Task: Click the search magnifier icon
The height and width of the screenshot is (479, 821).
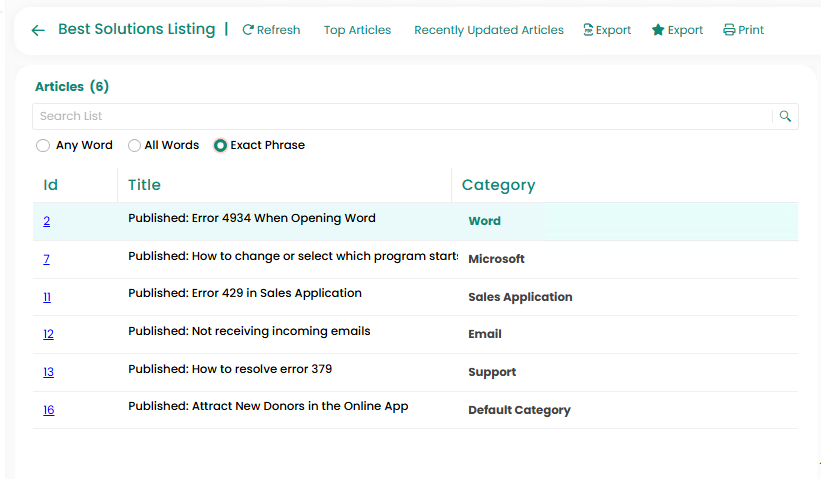Action: pos(786,116)
